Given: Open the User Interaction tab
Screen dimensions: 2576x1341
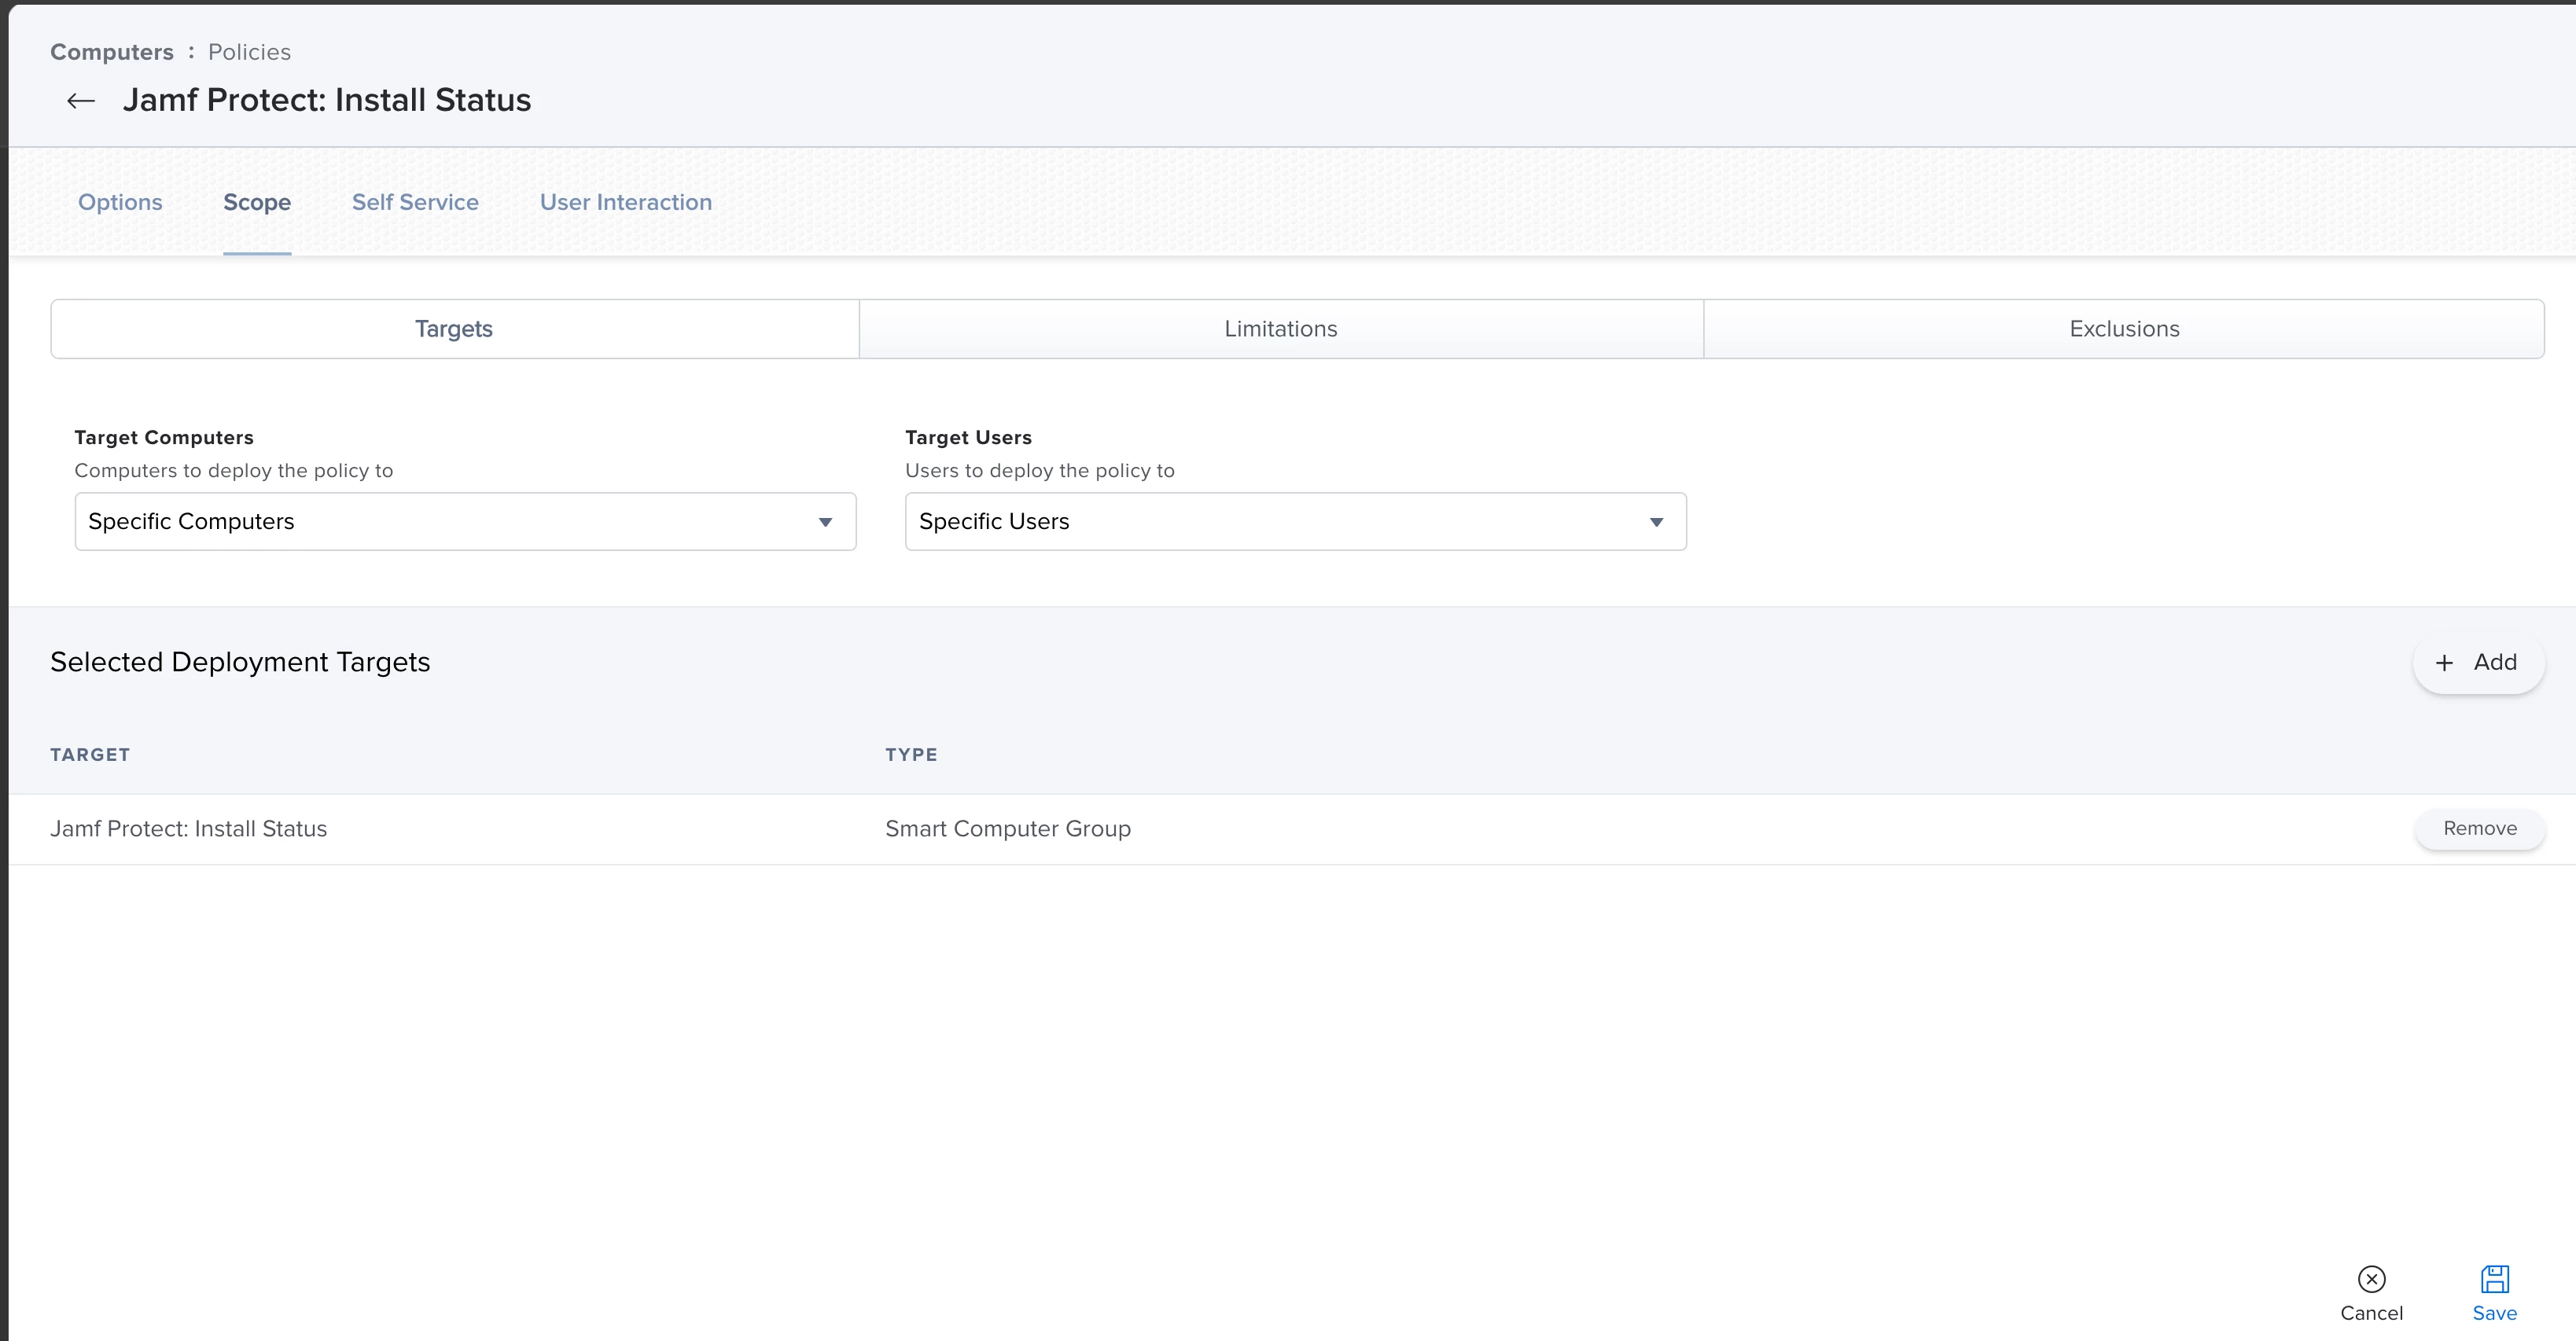Looking at the screenshot, I should 626,202.
